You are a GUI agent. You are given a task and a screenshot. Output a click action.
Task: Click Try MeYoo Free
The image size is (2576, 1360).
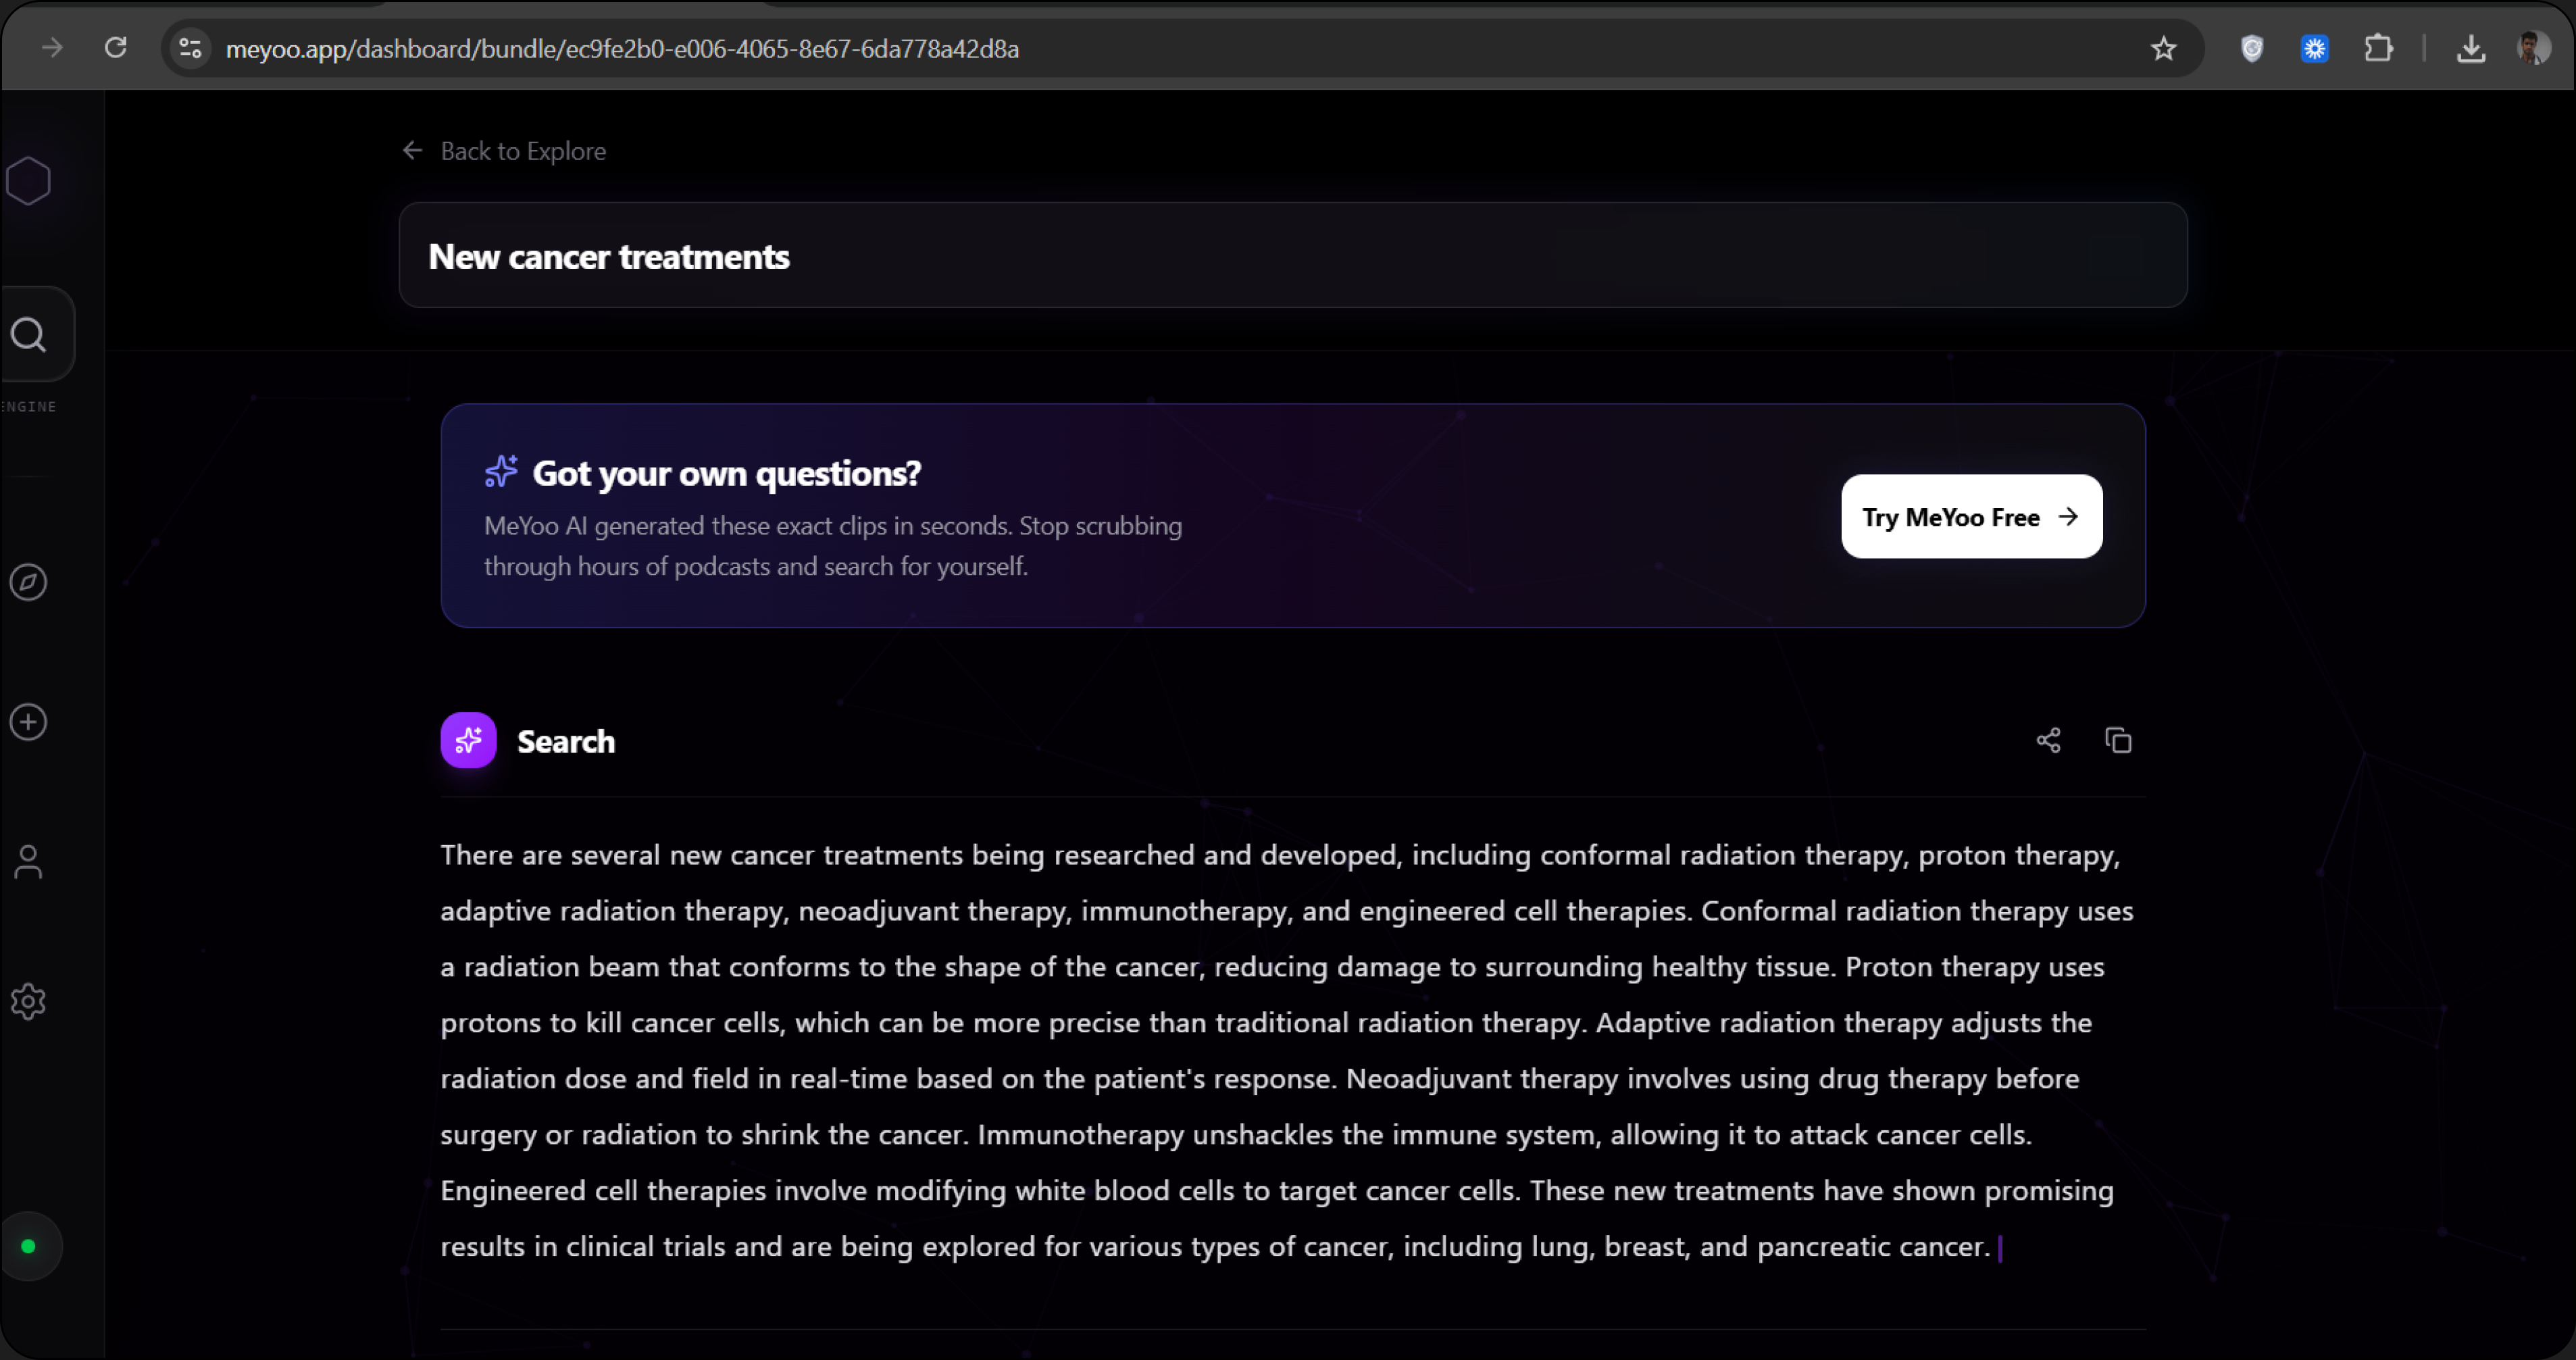click(1970, 516)
